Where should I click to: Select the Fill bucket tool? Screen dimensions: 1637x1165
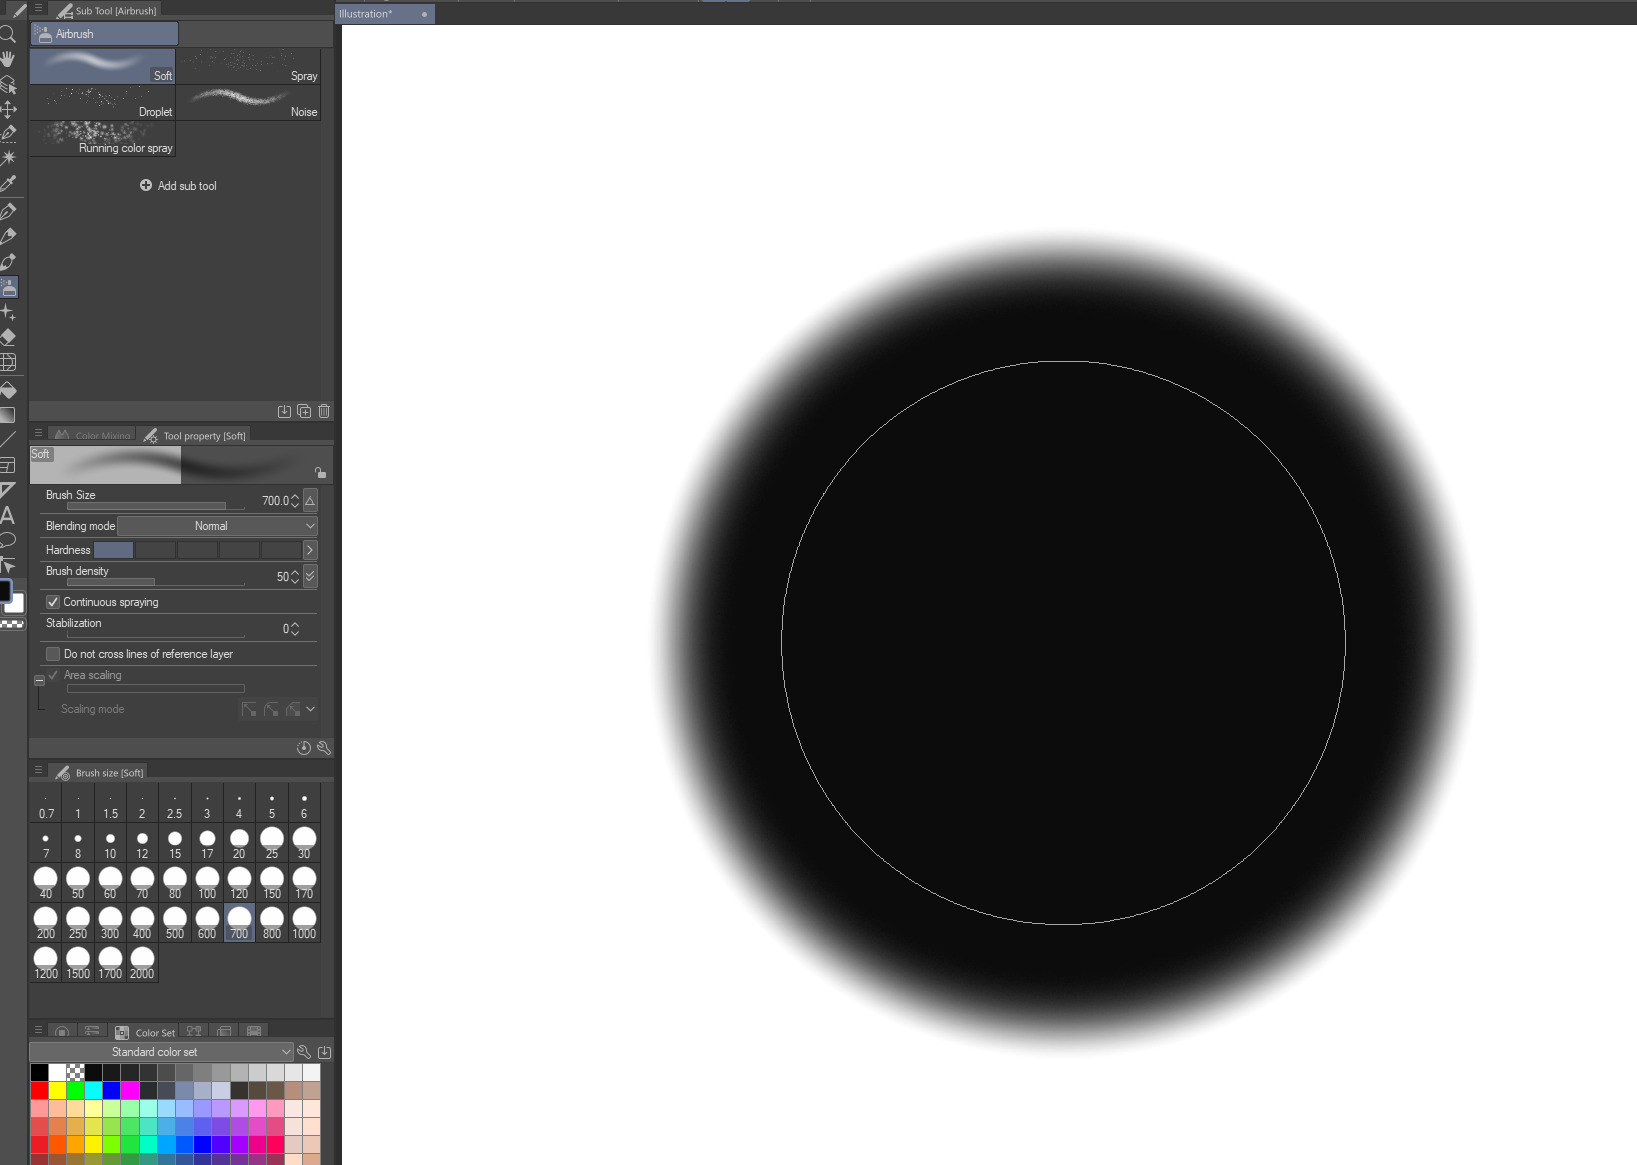(8, 390)
